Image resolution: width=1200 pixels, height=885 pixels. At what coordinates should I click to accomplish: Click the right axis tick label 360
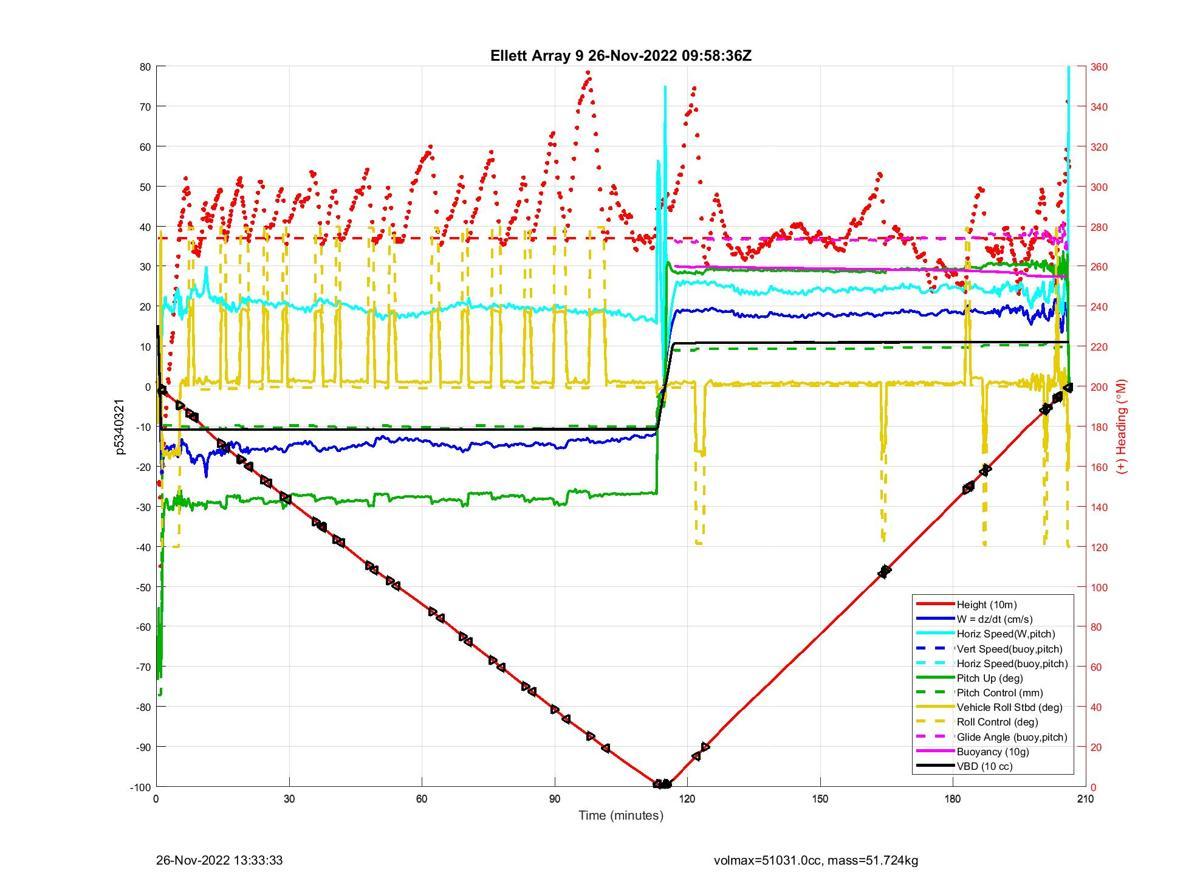[x=1099, y=67]
